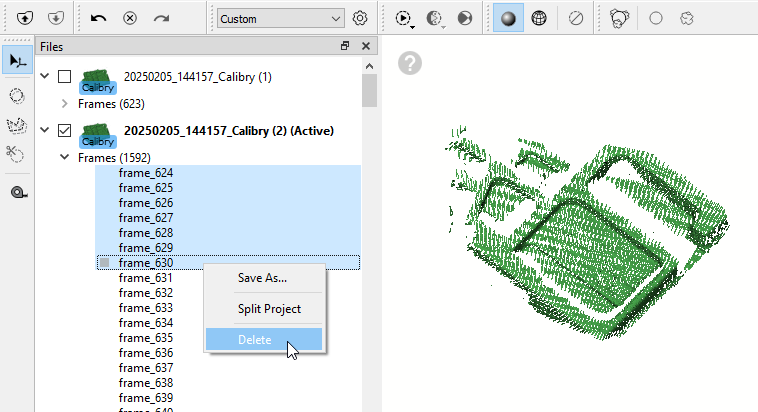Viewport: 758px width, 412px height.
Task: Select project 20250205_144157_Calibry (1)
Action: pos(198,77)
